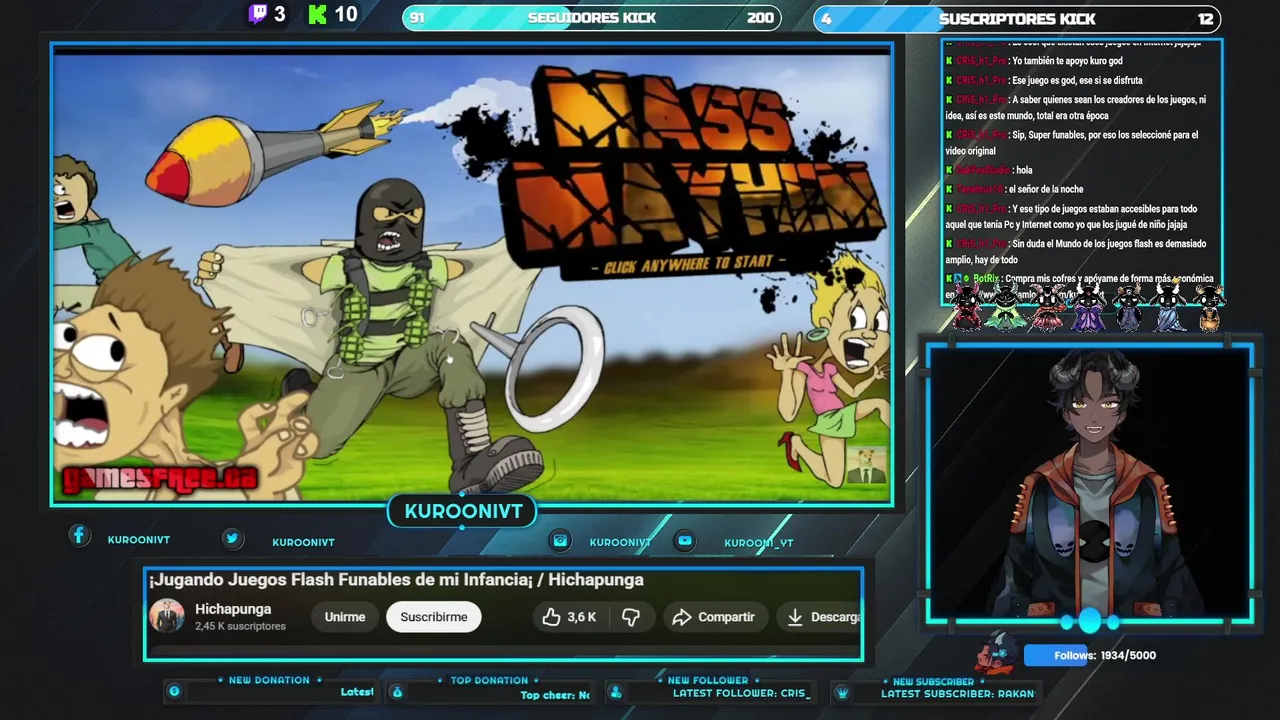Click the download arrow icon
The height and width of the screenshot is (720, 1280).
795,617
